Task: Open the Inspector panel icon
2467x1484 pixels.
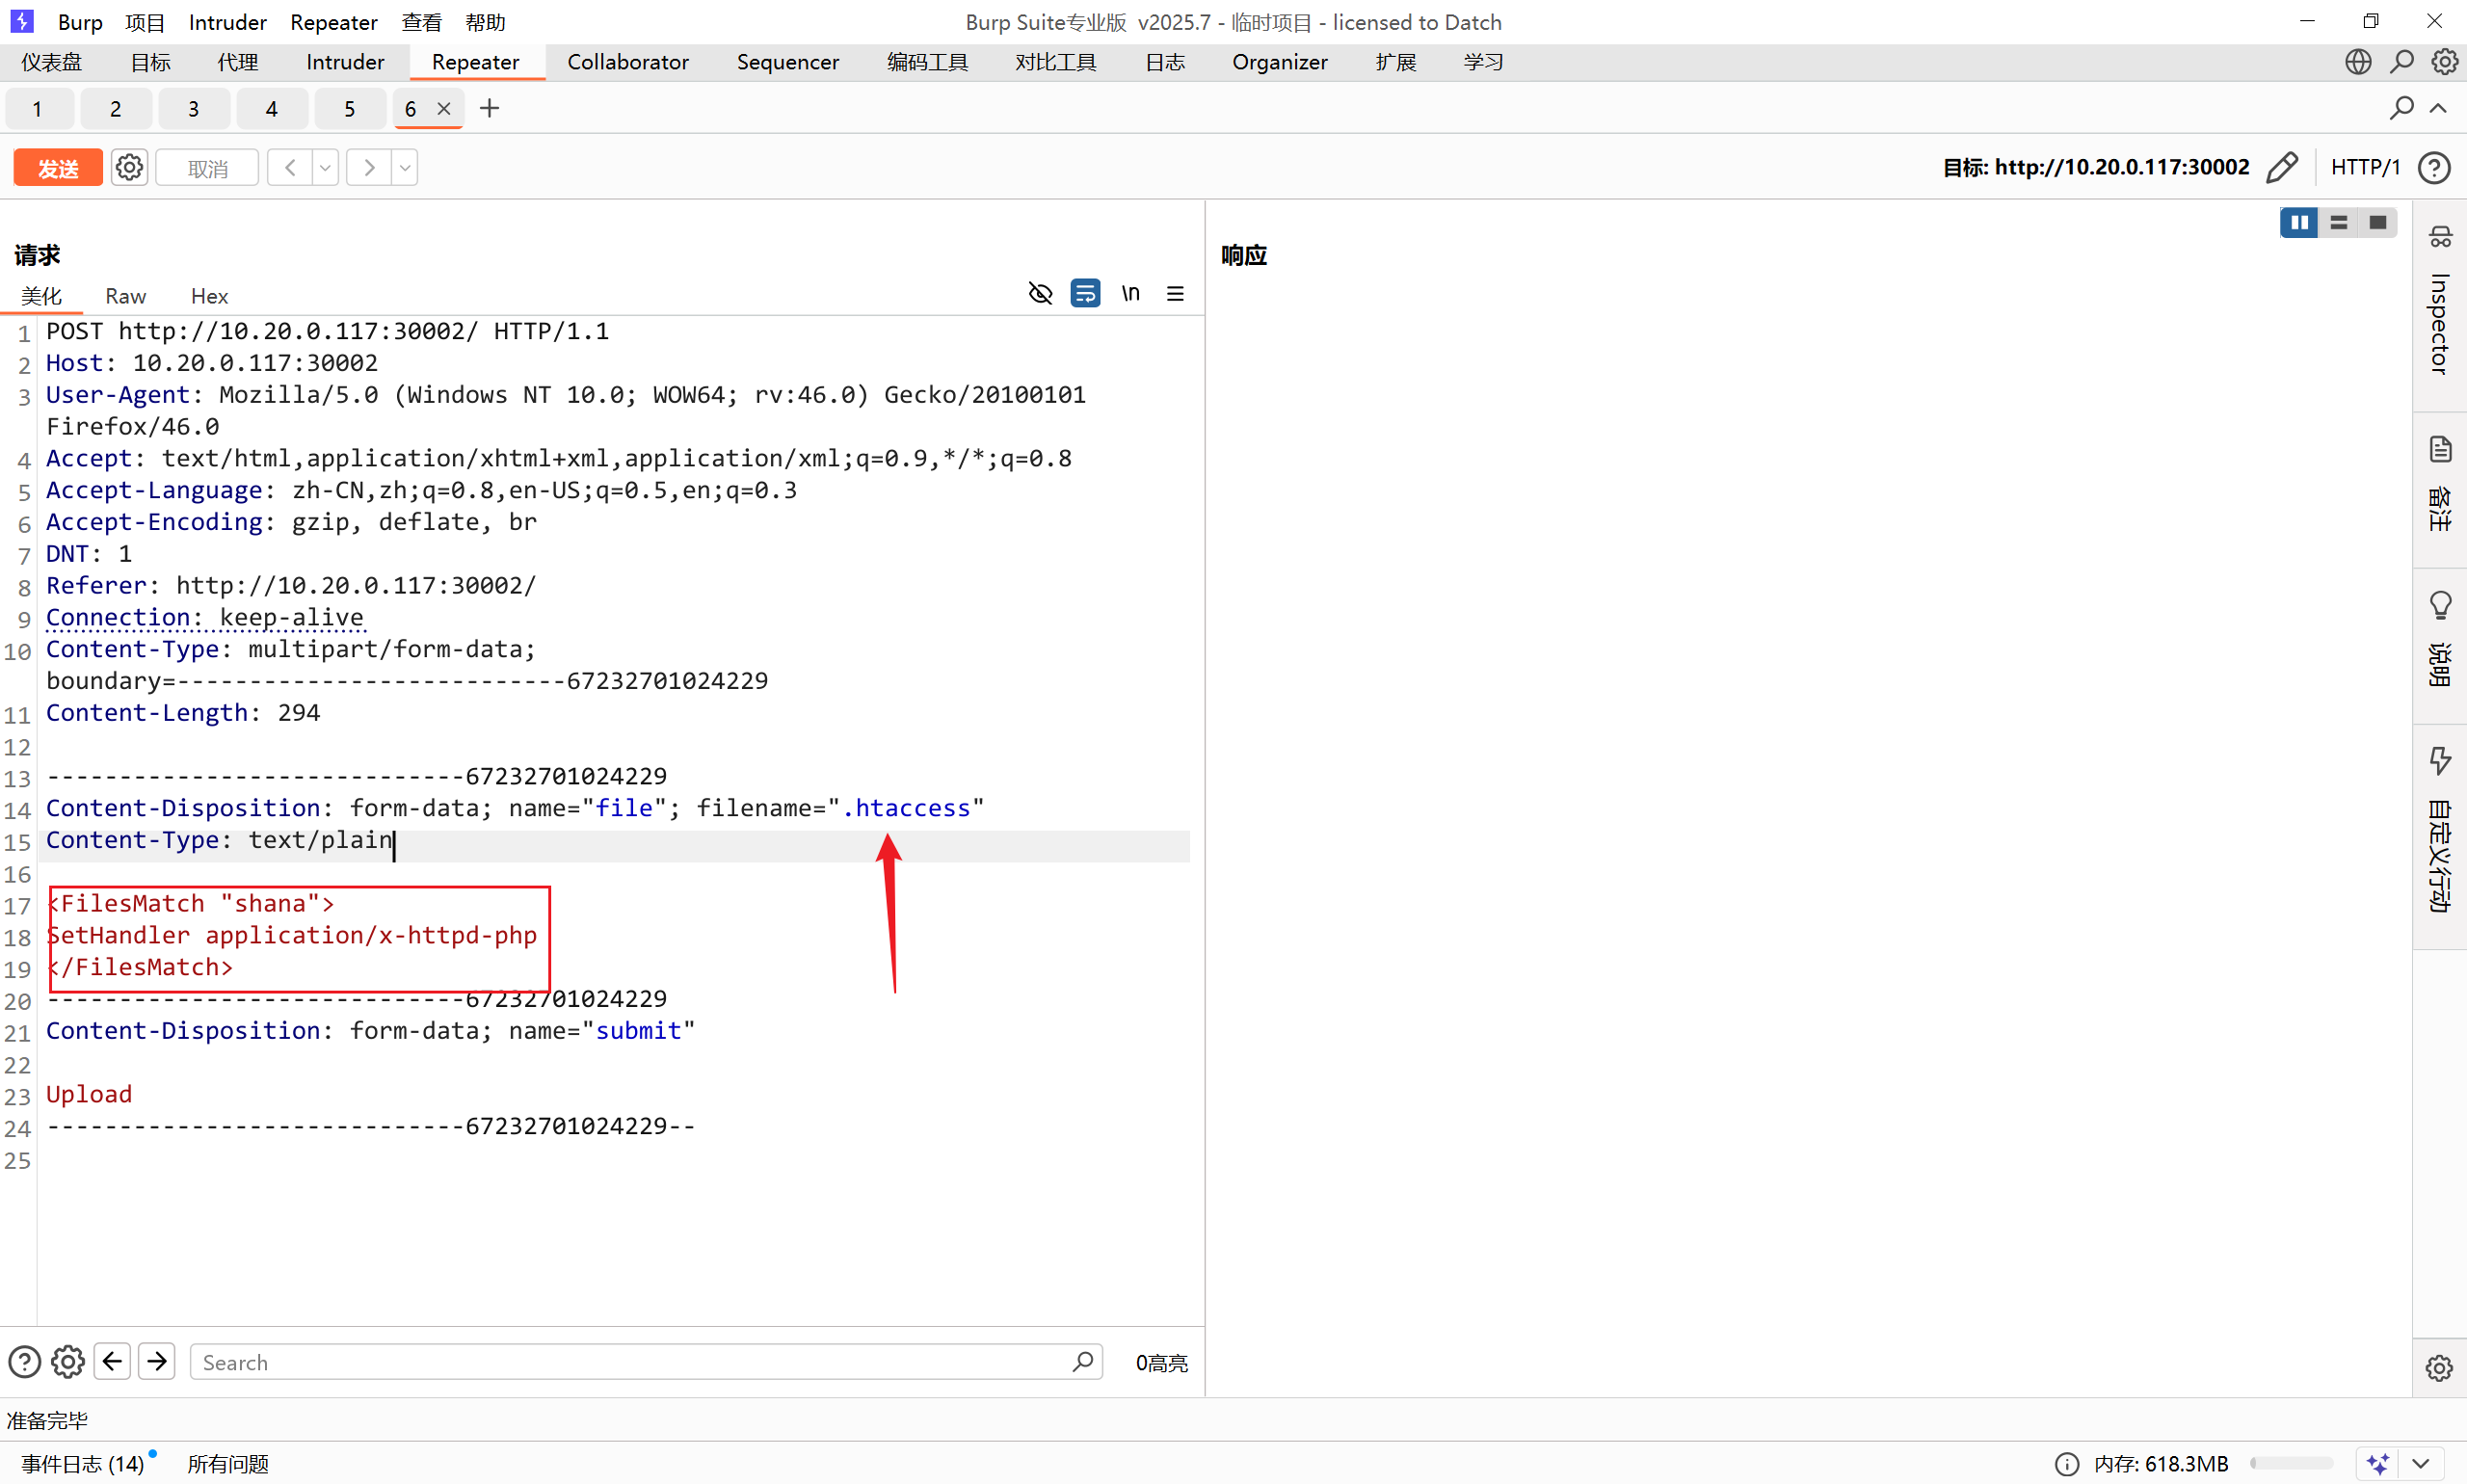Action: tap(2440, 237)
